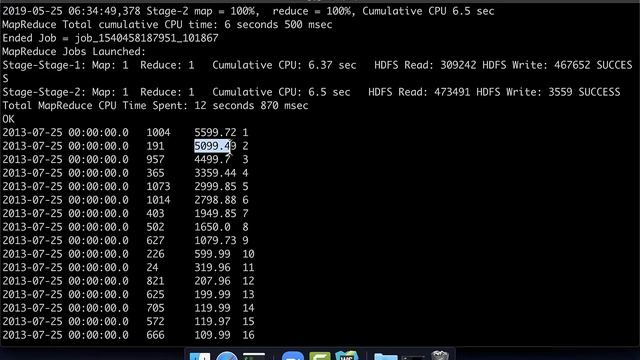Click revenue value 199.99

point(212,294)
